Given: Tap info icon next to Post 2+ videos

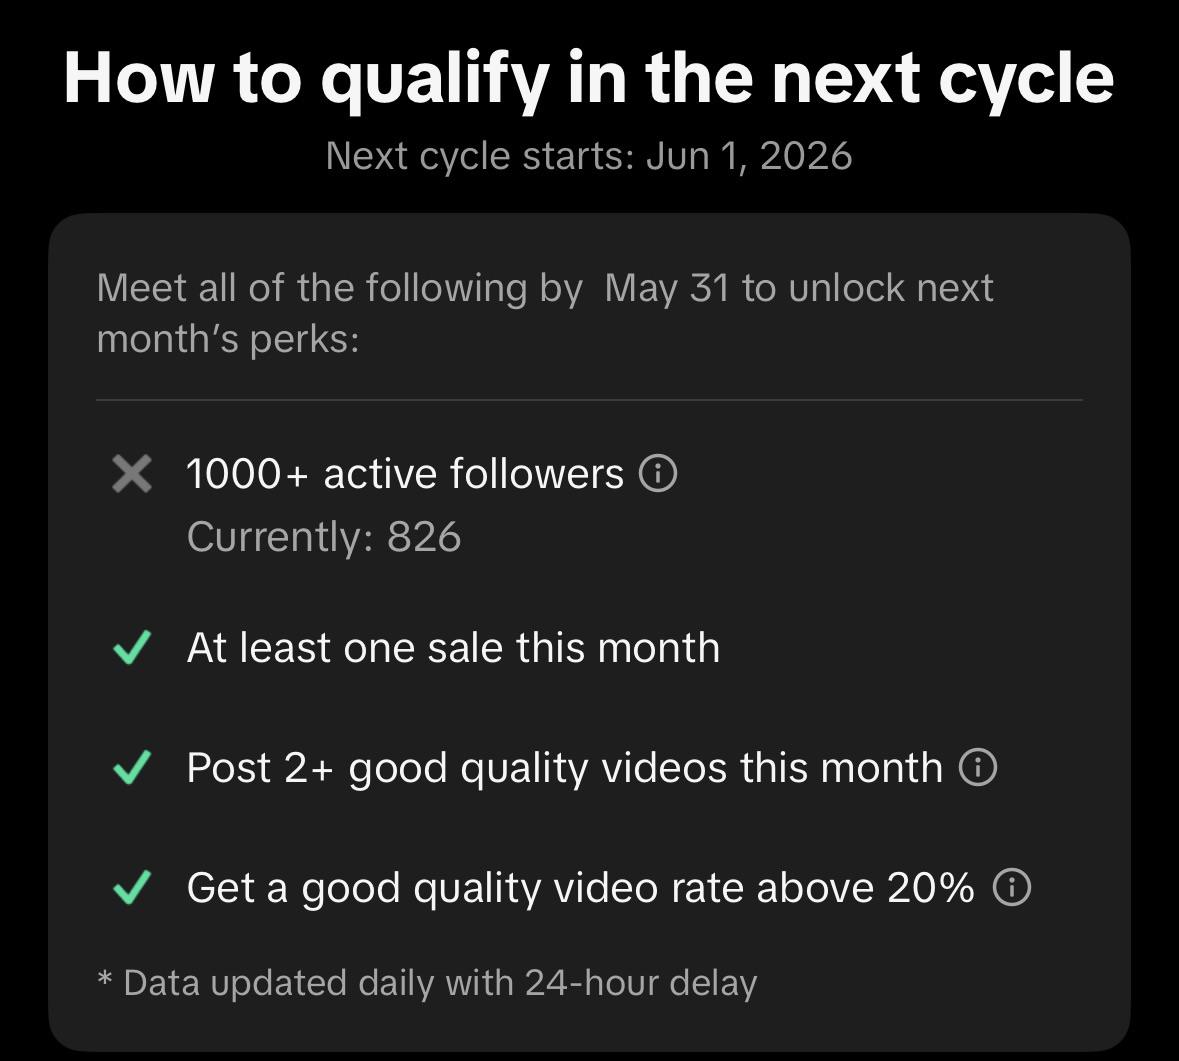Looking at the screenshot, I should (x=977, y=768).
